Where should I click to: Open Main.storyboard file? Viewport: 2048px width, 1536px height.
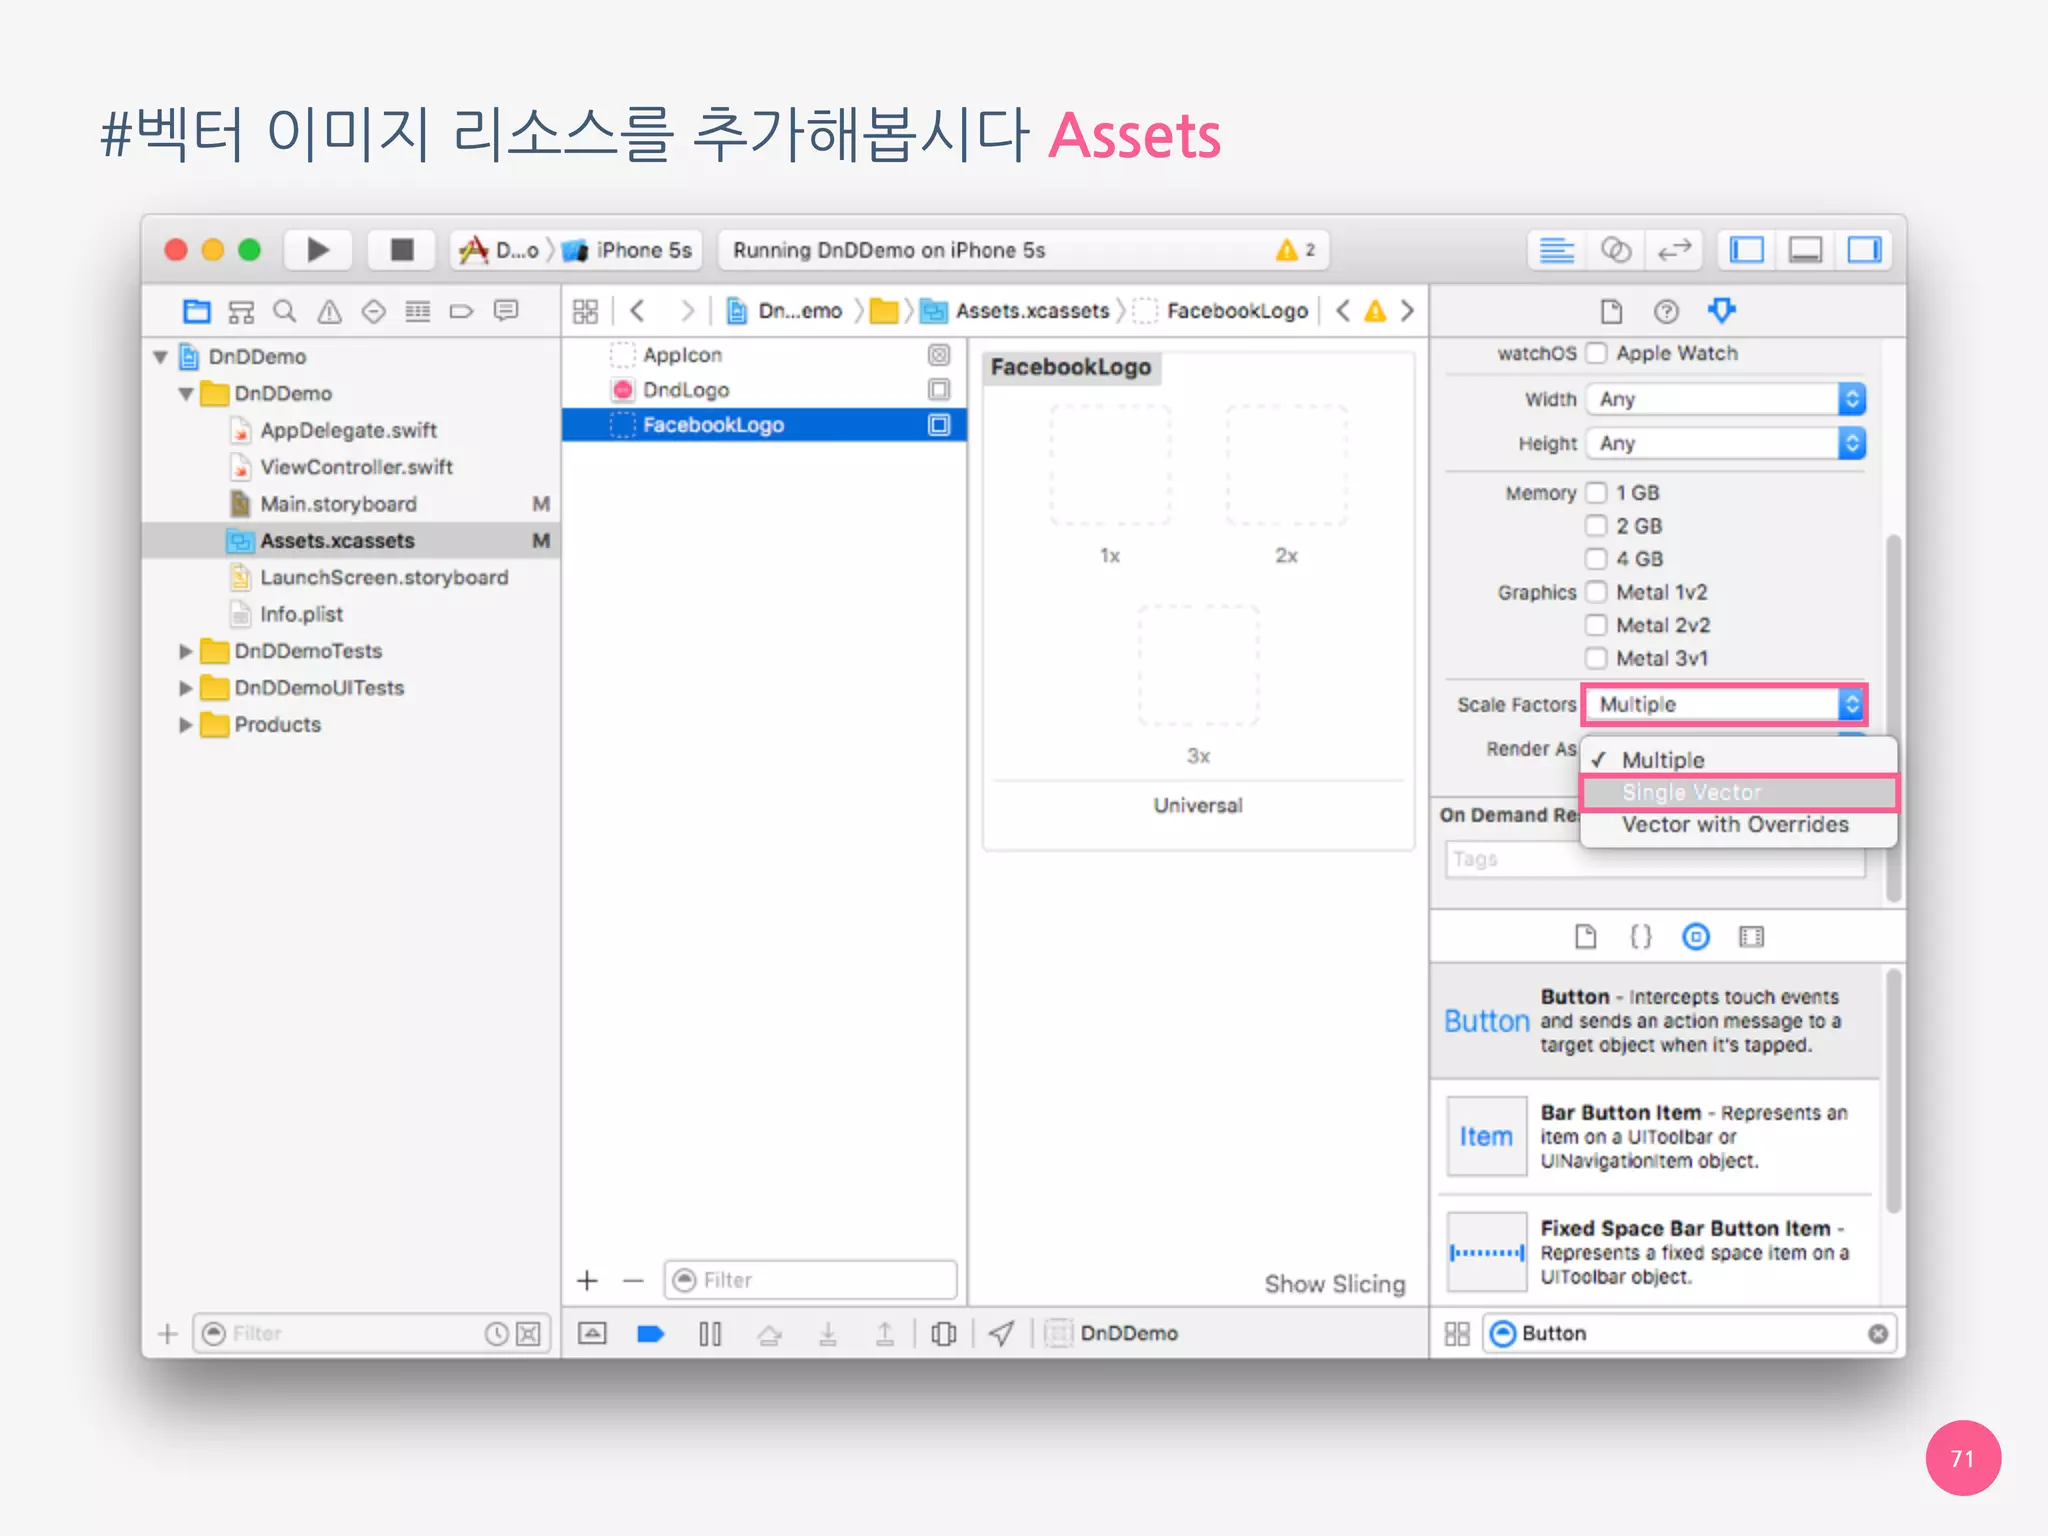point(338,504)
